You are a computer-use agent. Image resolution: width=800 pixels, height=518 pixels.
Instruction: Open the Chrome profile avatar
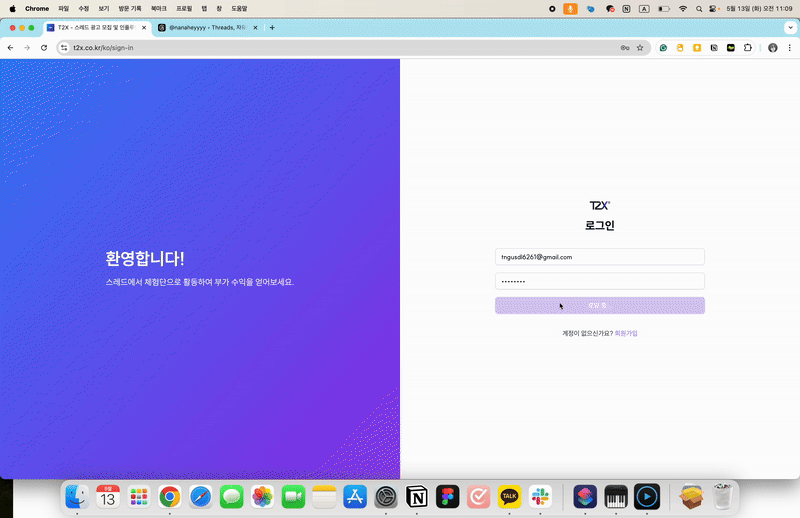(773, 47)
